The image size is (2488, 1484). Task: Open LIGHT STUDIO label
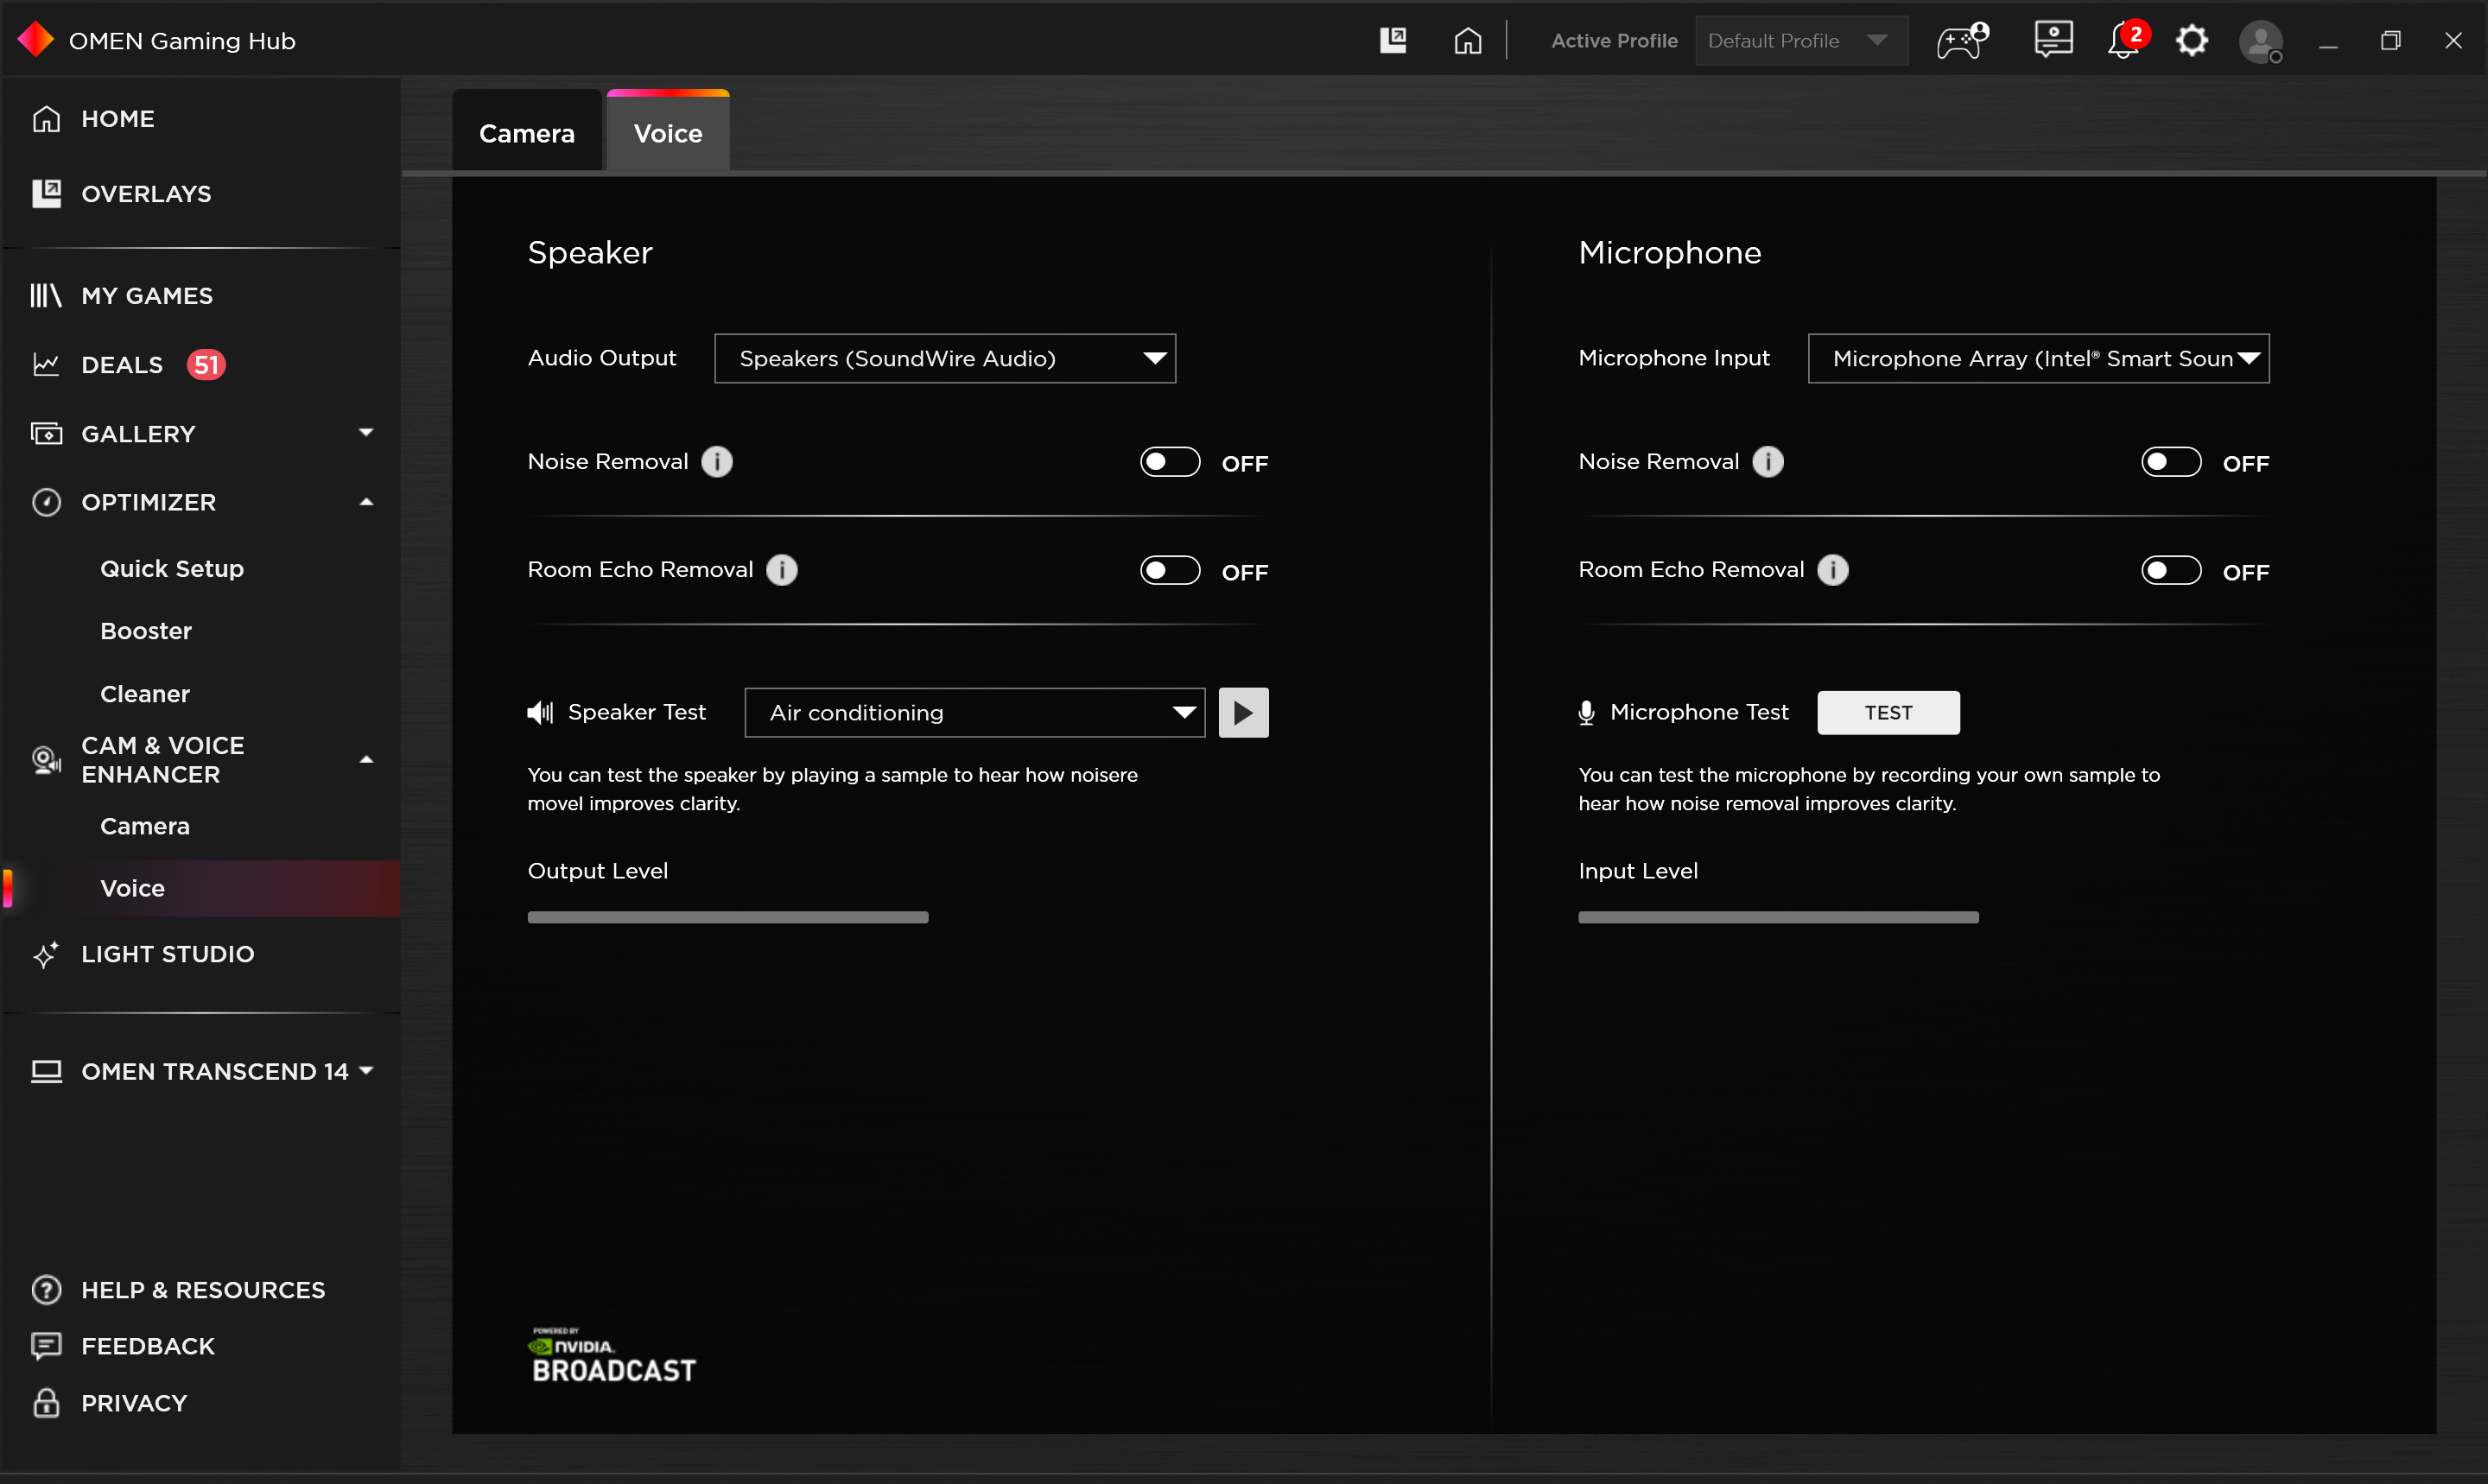(x=168, y=954)
